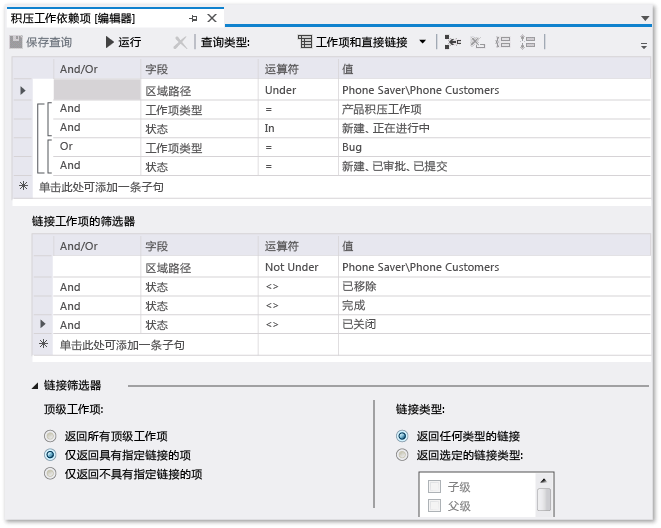Open the 工作项和直接链接 query type dropdown
The width and height of the screenshot is (661, 528).
[x=362, y=42]
